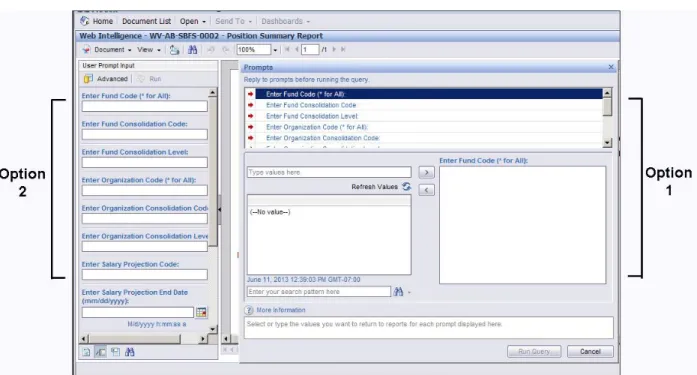
Task: Select the 'Enter Organization Code (* for All)' prompt
Action: click(424, 127)
